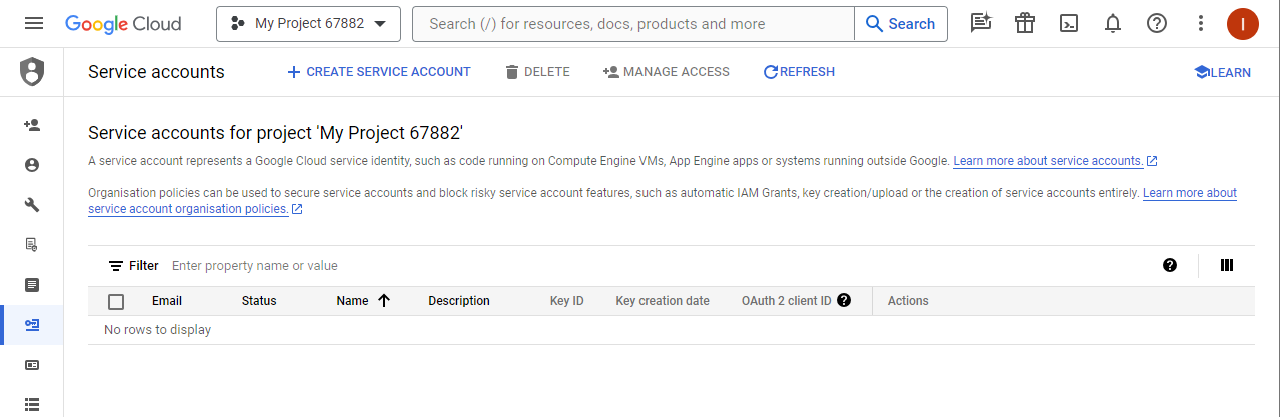This screenshot has height=417, width=1280.
Task: Click the wrench tools sidebar icon
Action: (x=32, y=205)
